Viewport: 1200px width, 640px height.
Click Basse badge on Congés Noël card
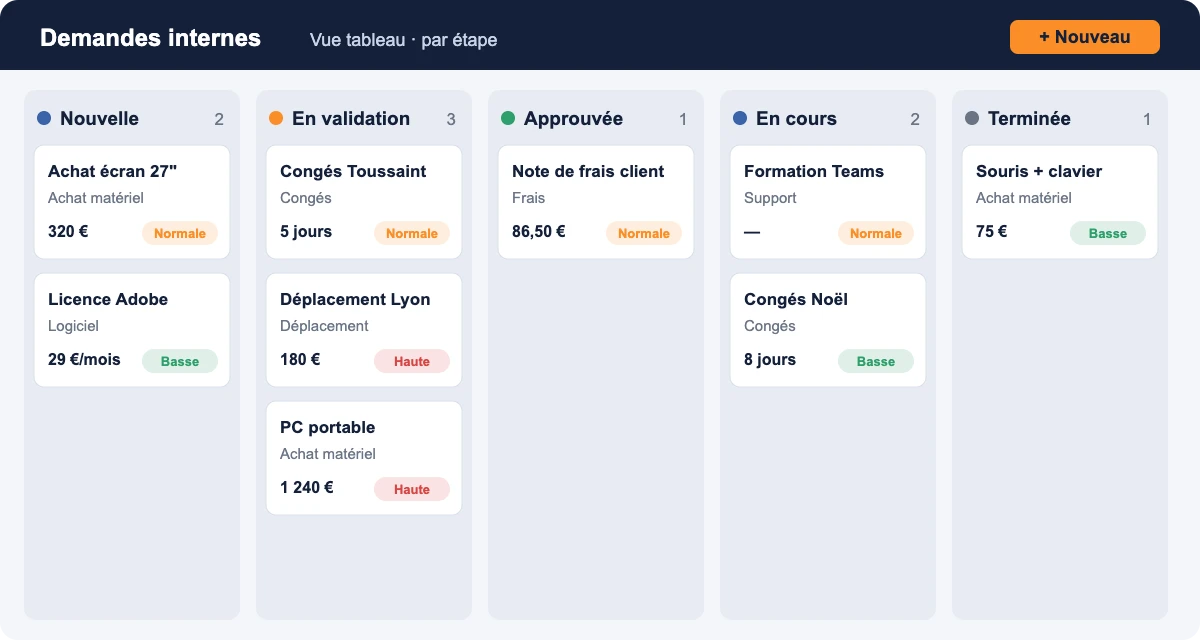876,361
